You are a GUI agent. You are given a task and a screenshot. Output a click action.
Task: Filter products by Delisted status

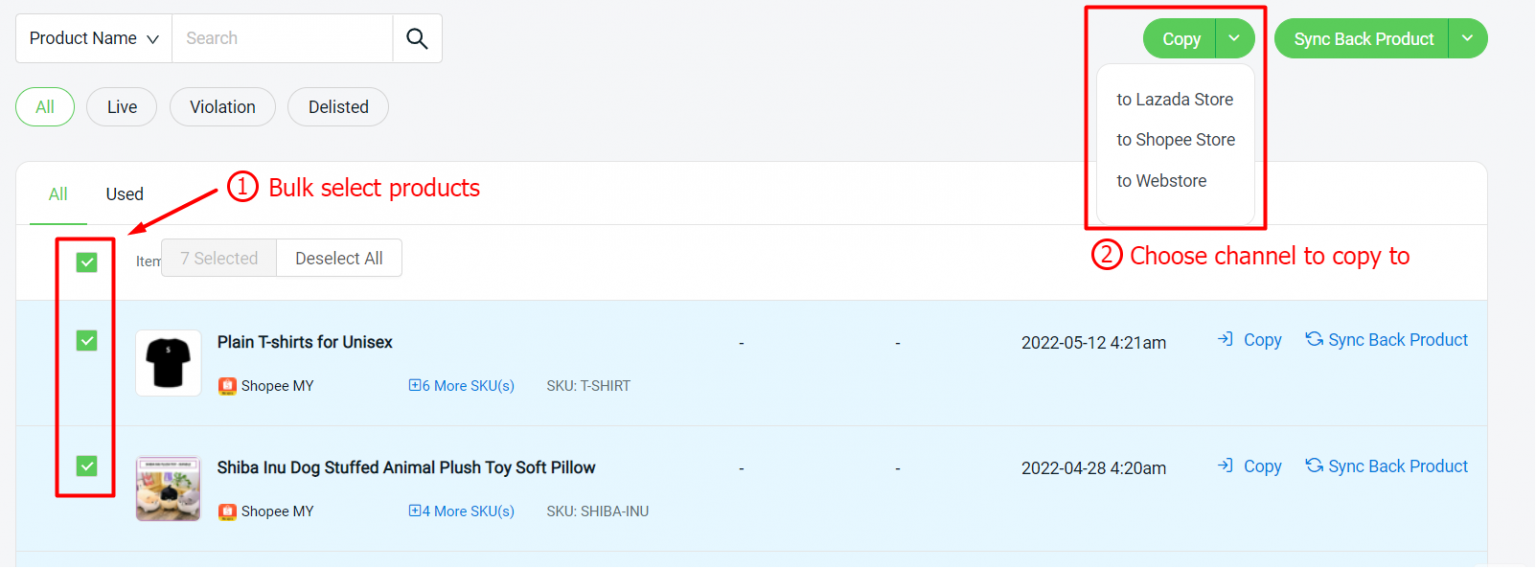(338, 107)
